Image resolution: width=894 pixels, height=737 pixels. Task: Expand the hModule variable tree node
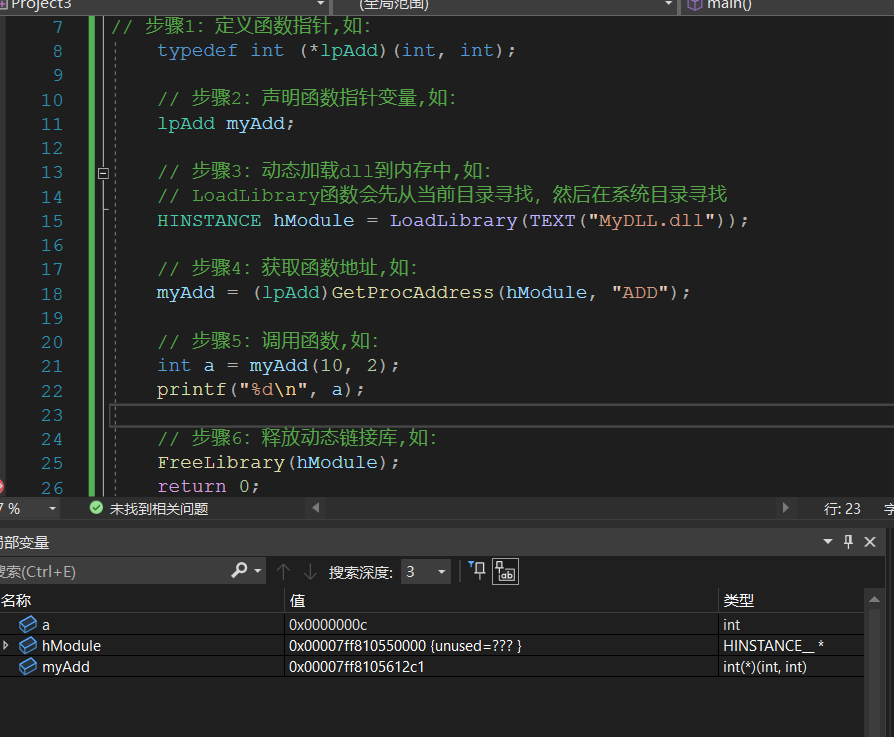point(6,646)
